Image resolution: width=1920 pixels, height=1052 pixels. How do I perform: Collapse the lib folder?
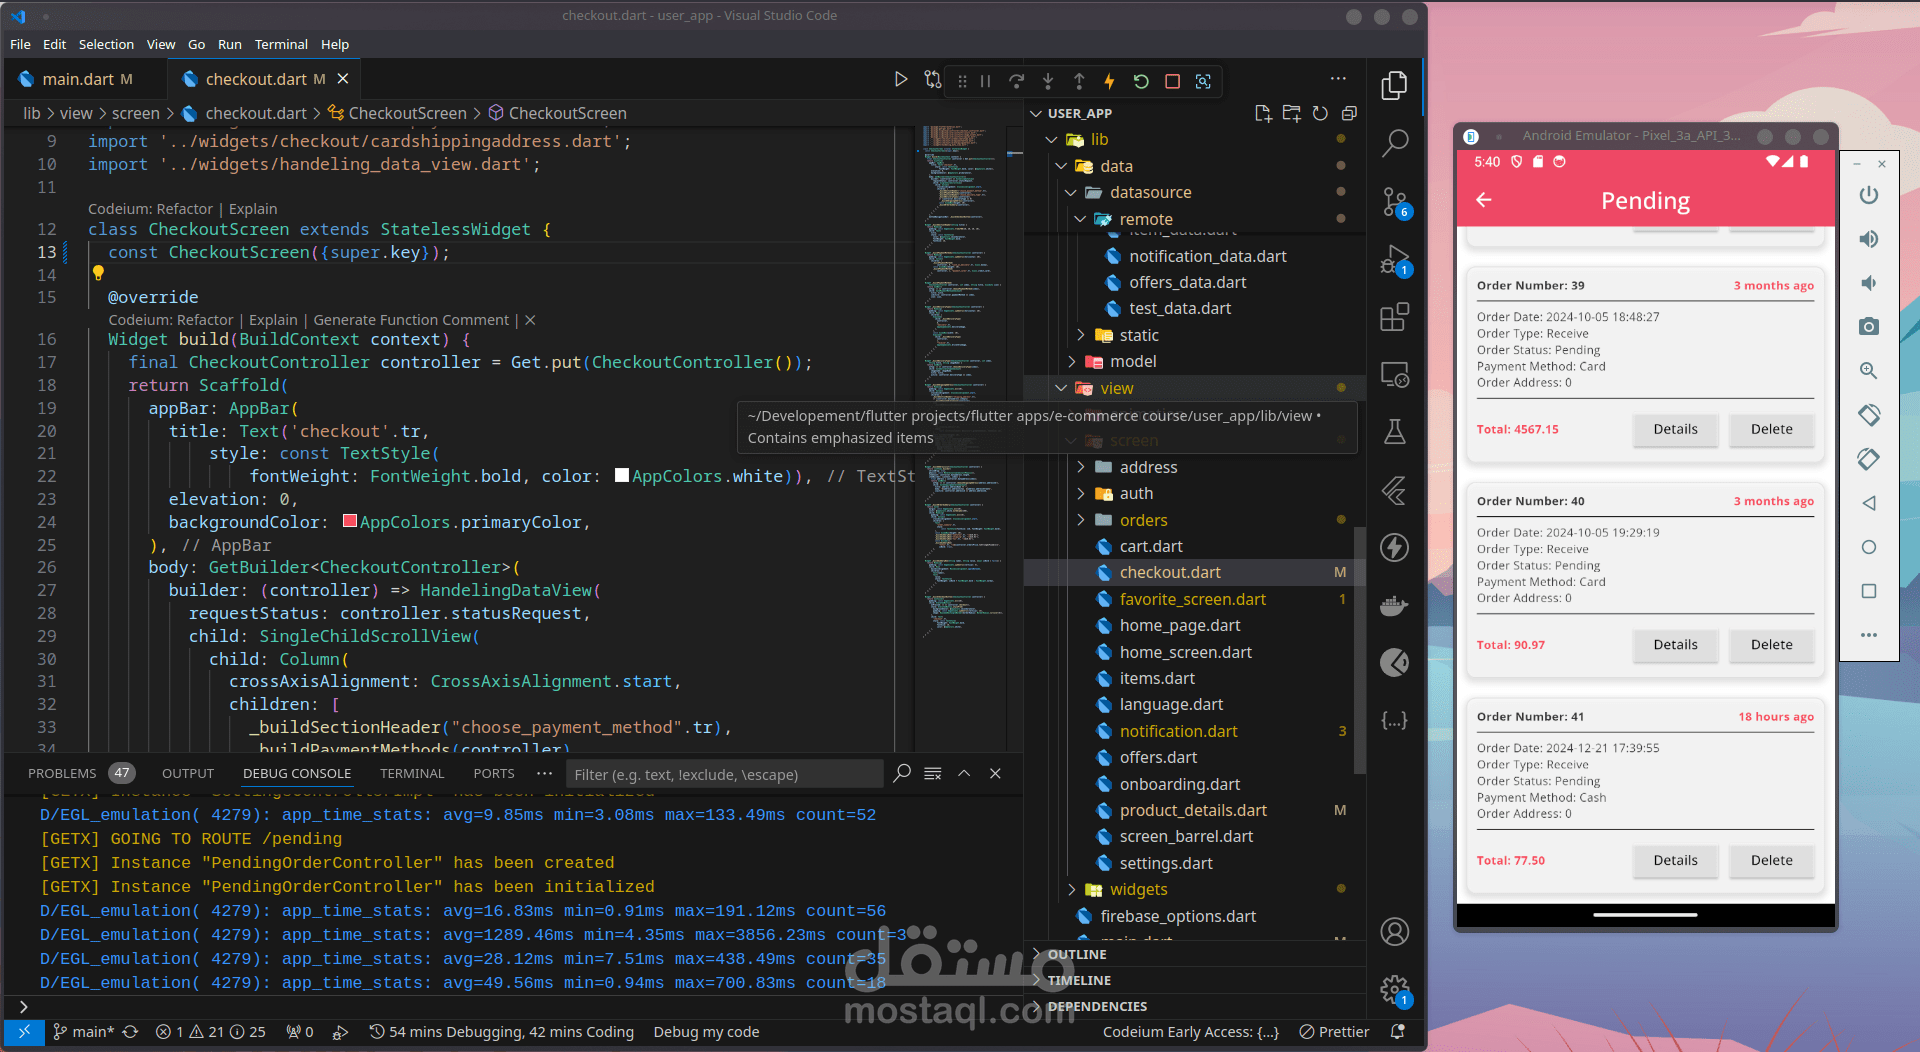(x=1051, y=140)
